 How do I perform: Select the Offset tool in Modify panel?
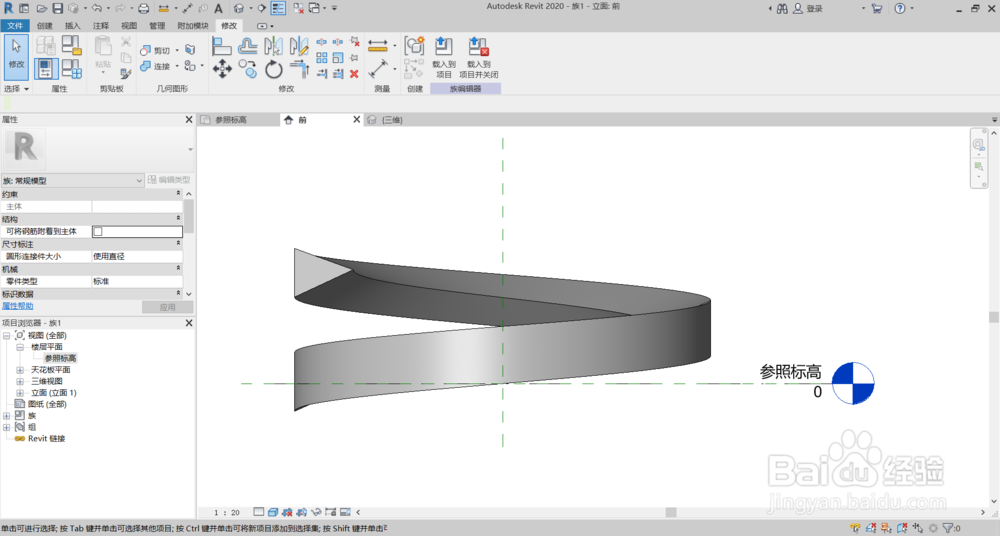pyautogui.click(x=247, y=46)
